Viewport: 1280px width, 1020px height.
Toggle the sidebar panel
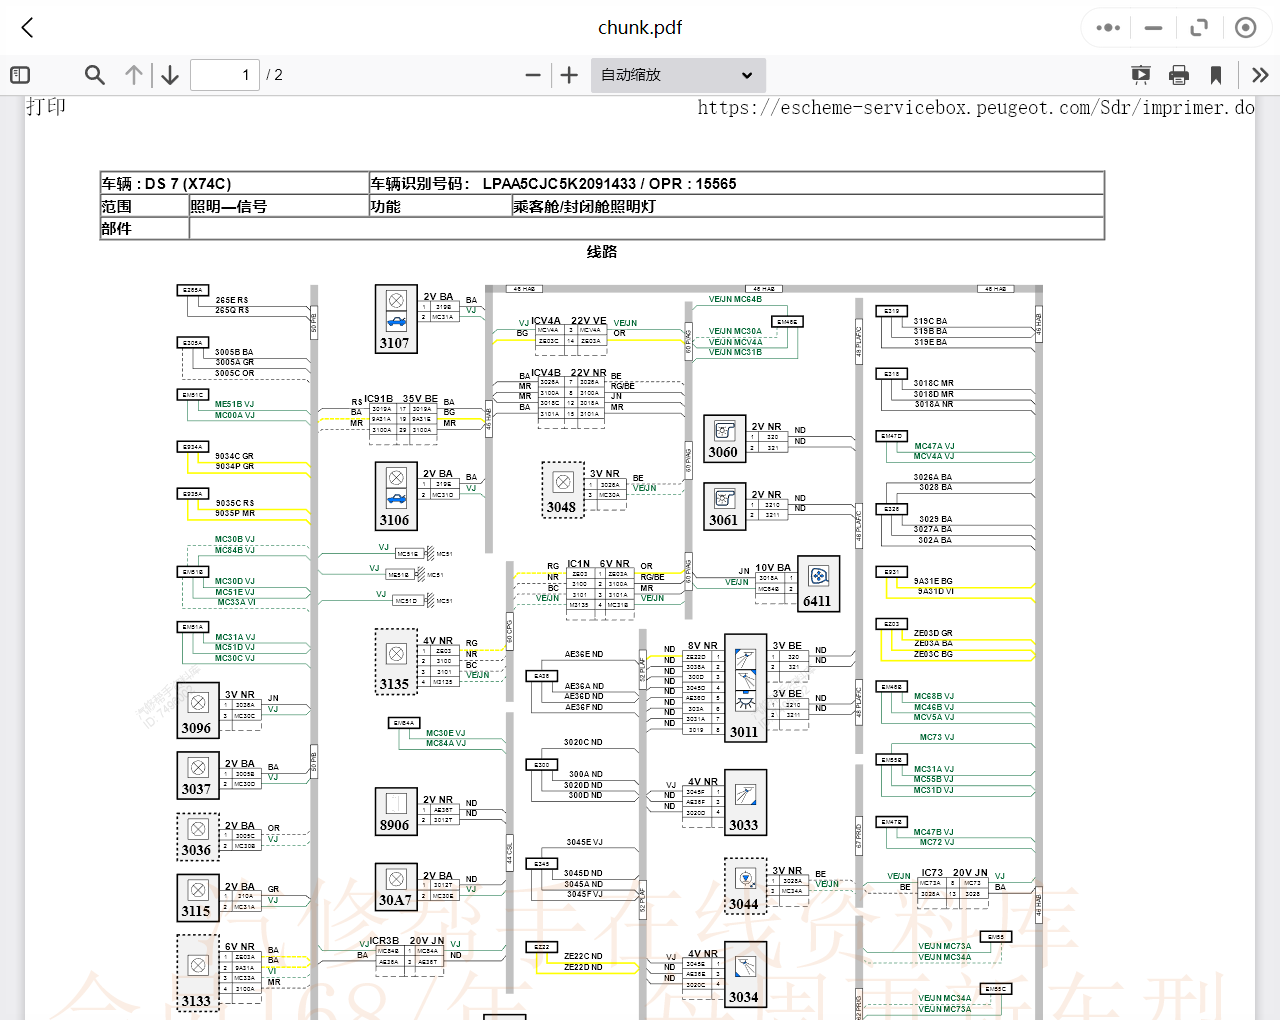(x=20, y=75)
